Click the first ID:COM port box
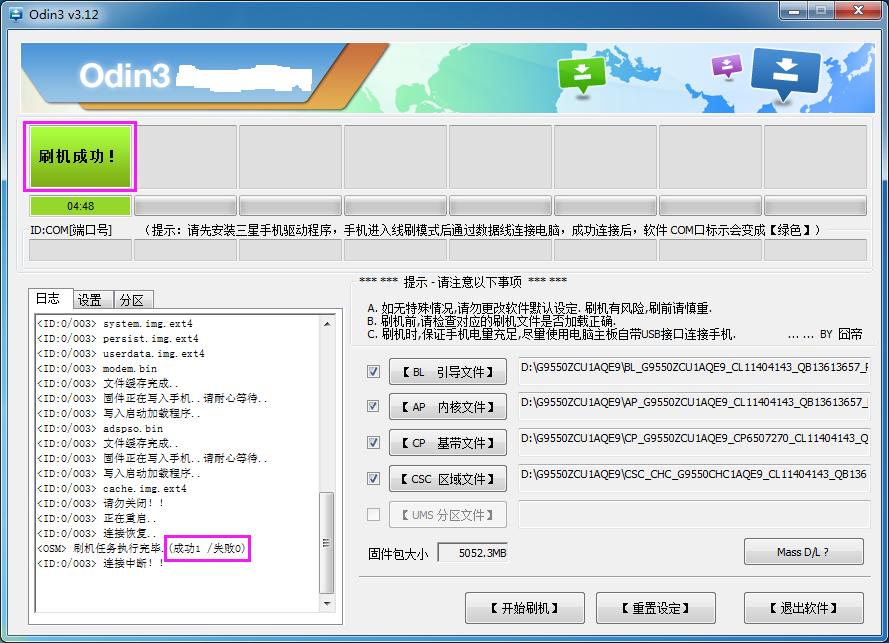Viewport: 889px width, 643px height. 80,249
